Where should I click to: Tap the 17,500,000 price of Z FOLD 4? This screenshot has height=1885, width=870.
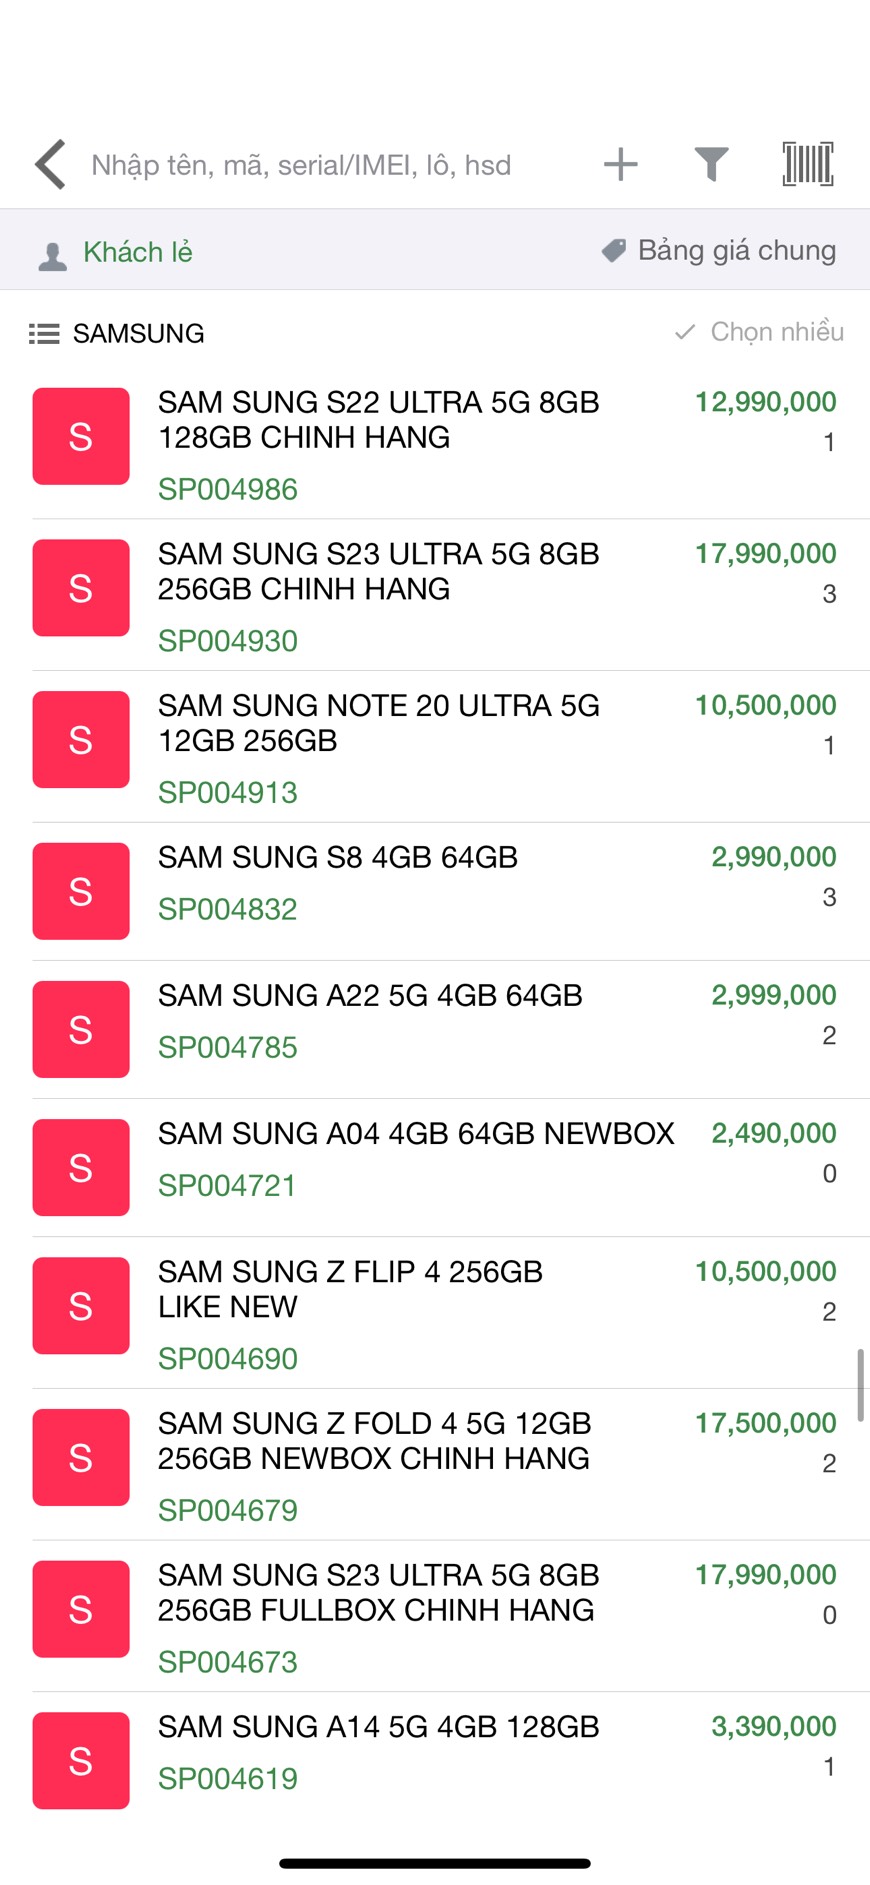(x=765, y=1423)
